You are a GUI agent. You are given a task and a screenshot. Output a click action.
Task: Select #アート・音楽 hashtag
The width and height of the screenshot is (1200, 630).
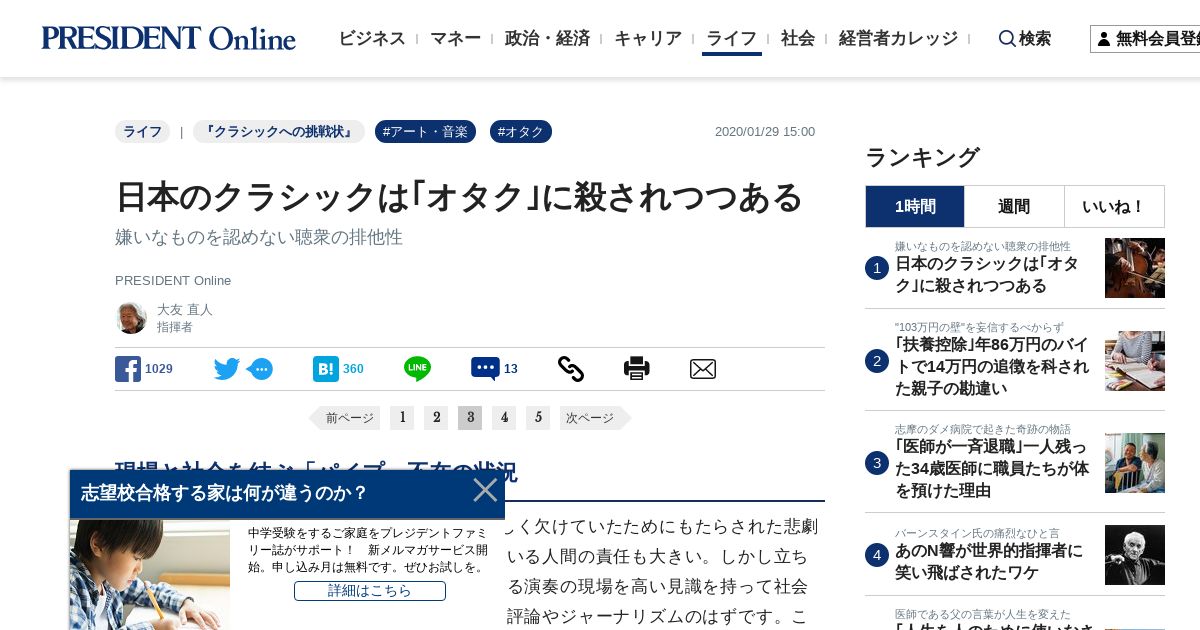(425, 132)
